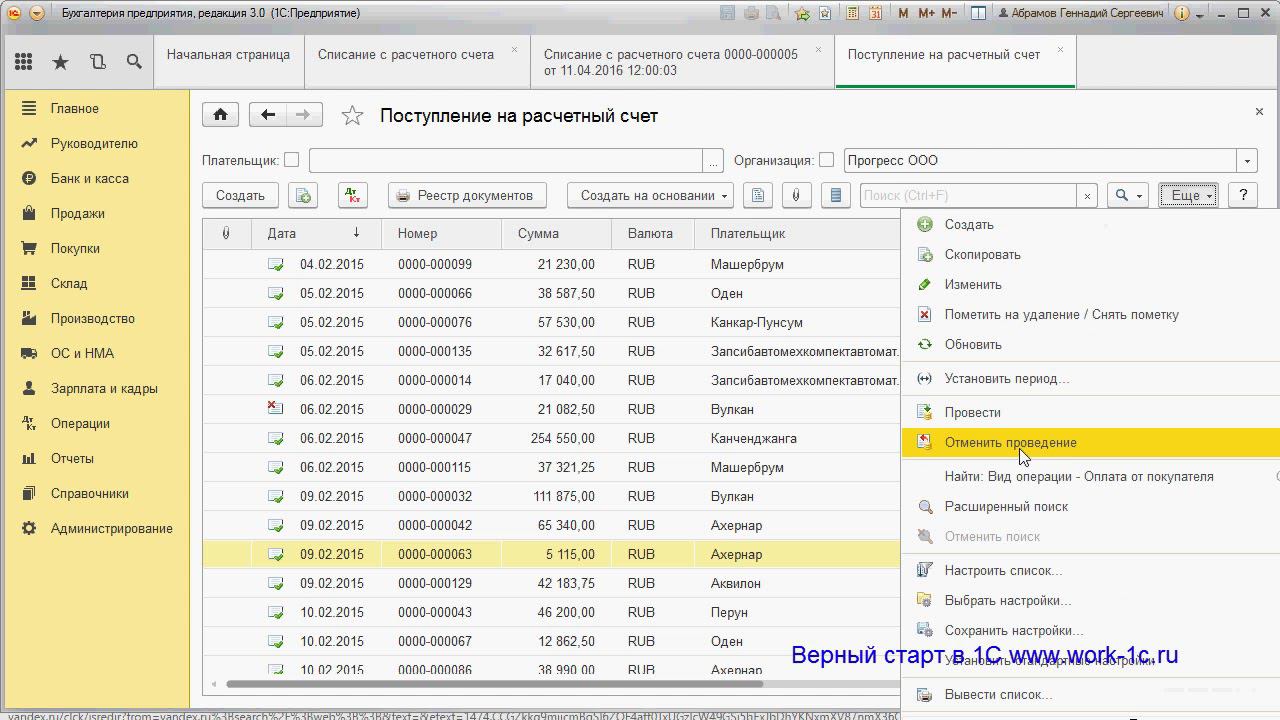Click the Реестр документов button
The height and width of the screenshot is (720, 1280).
click(465, 196)
